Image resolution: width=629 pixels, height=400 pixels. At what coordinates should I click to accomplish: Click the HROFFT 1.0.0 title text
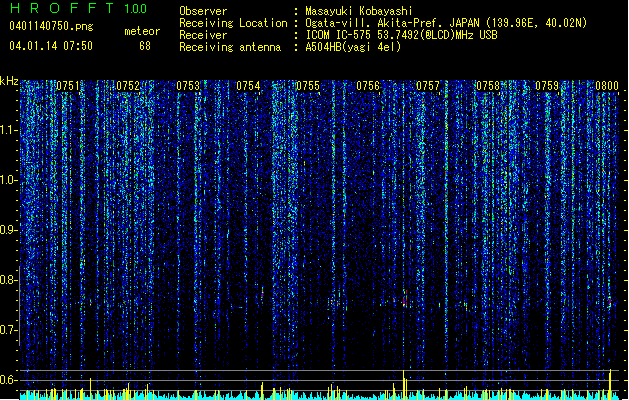pos(78,8)
